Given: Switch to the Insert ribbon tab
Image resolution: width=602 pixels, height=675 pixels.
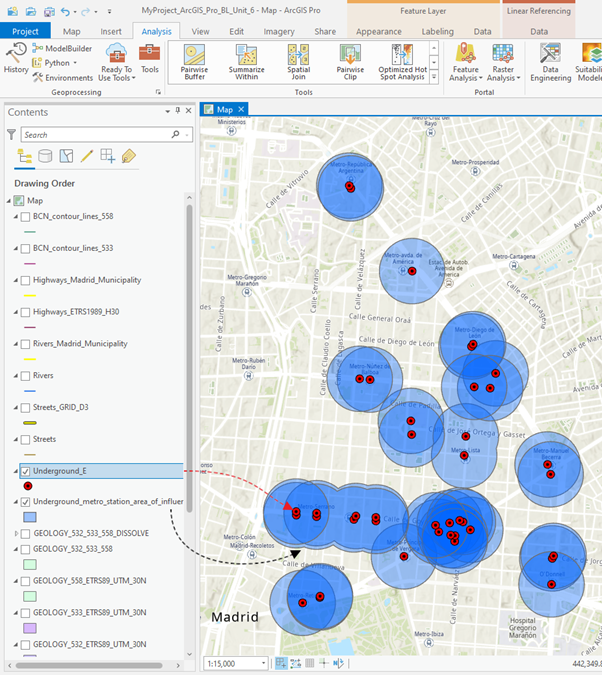Looking at the screenshot, I should click(x=111, y=31).
